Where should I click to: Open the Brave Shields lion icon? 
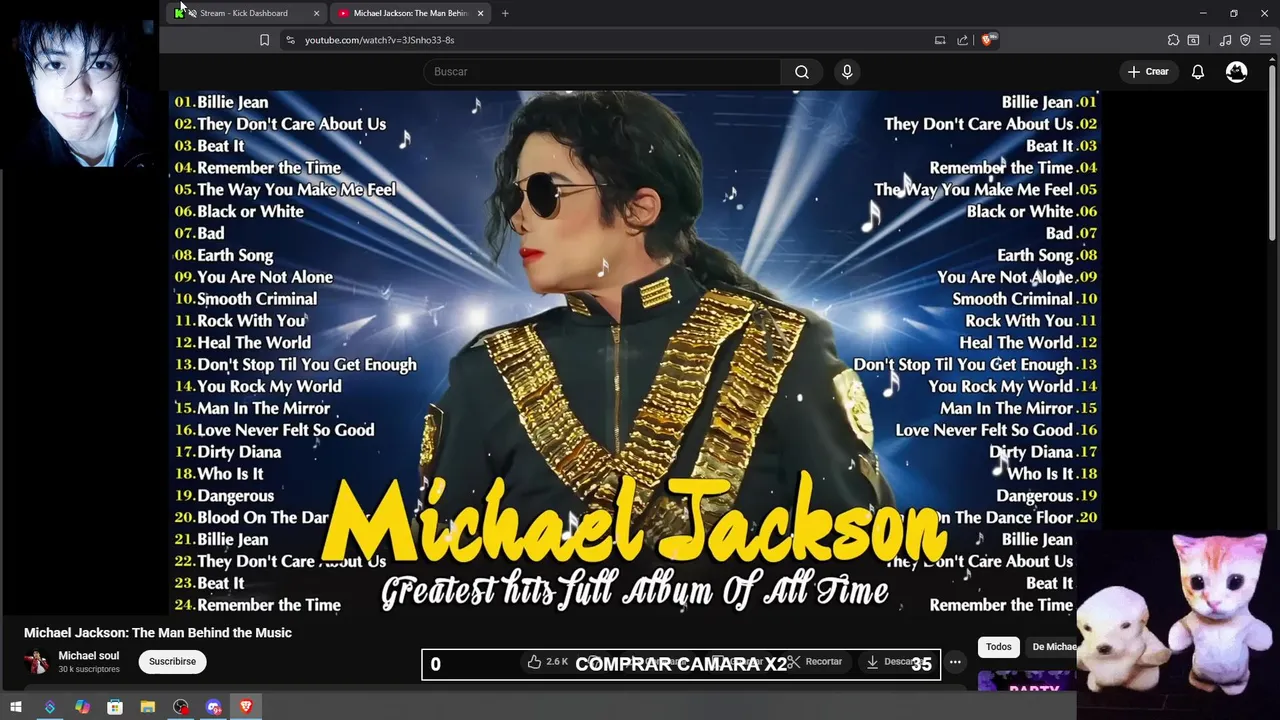click(x=988, y=40)
